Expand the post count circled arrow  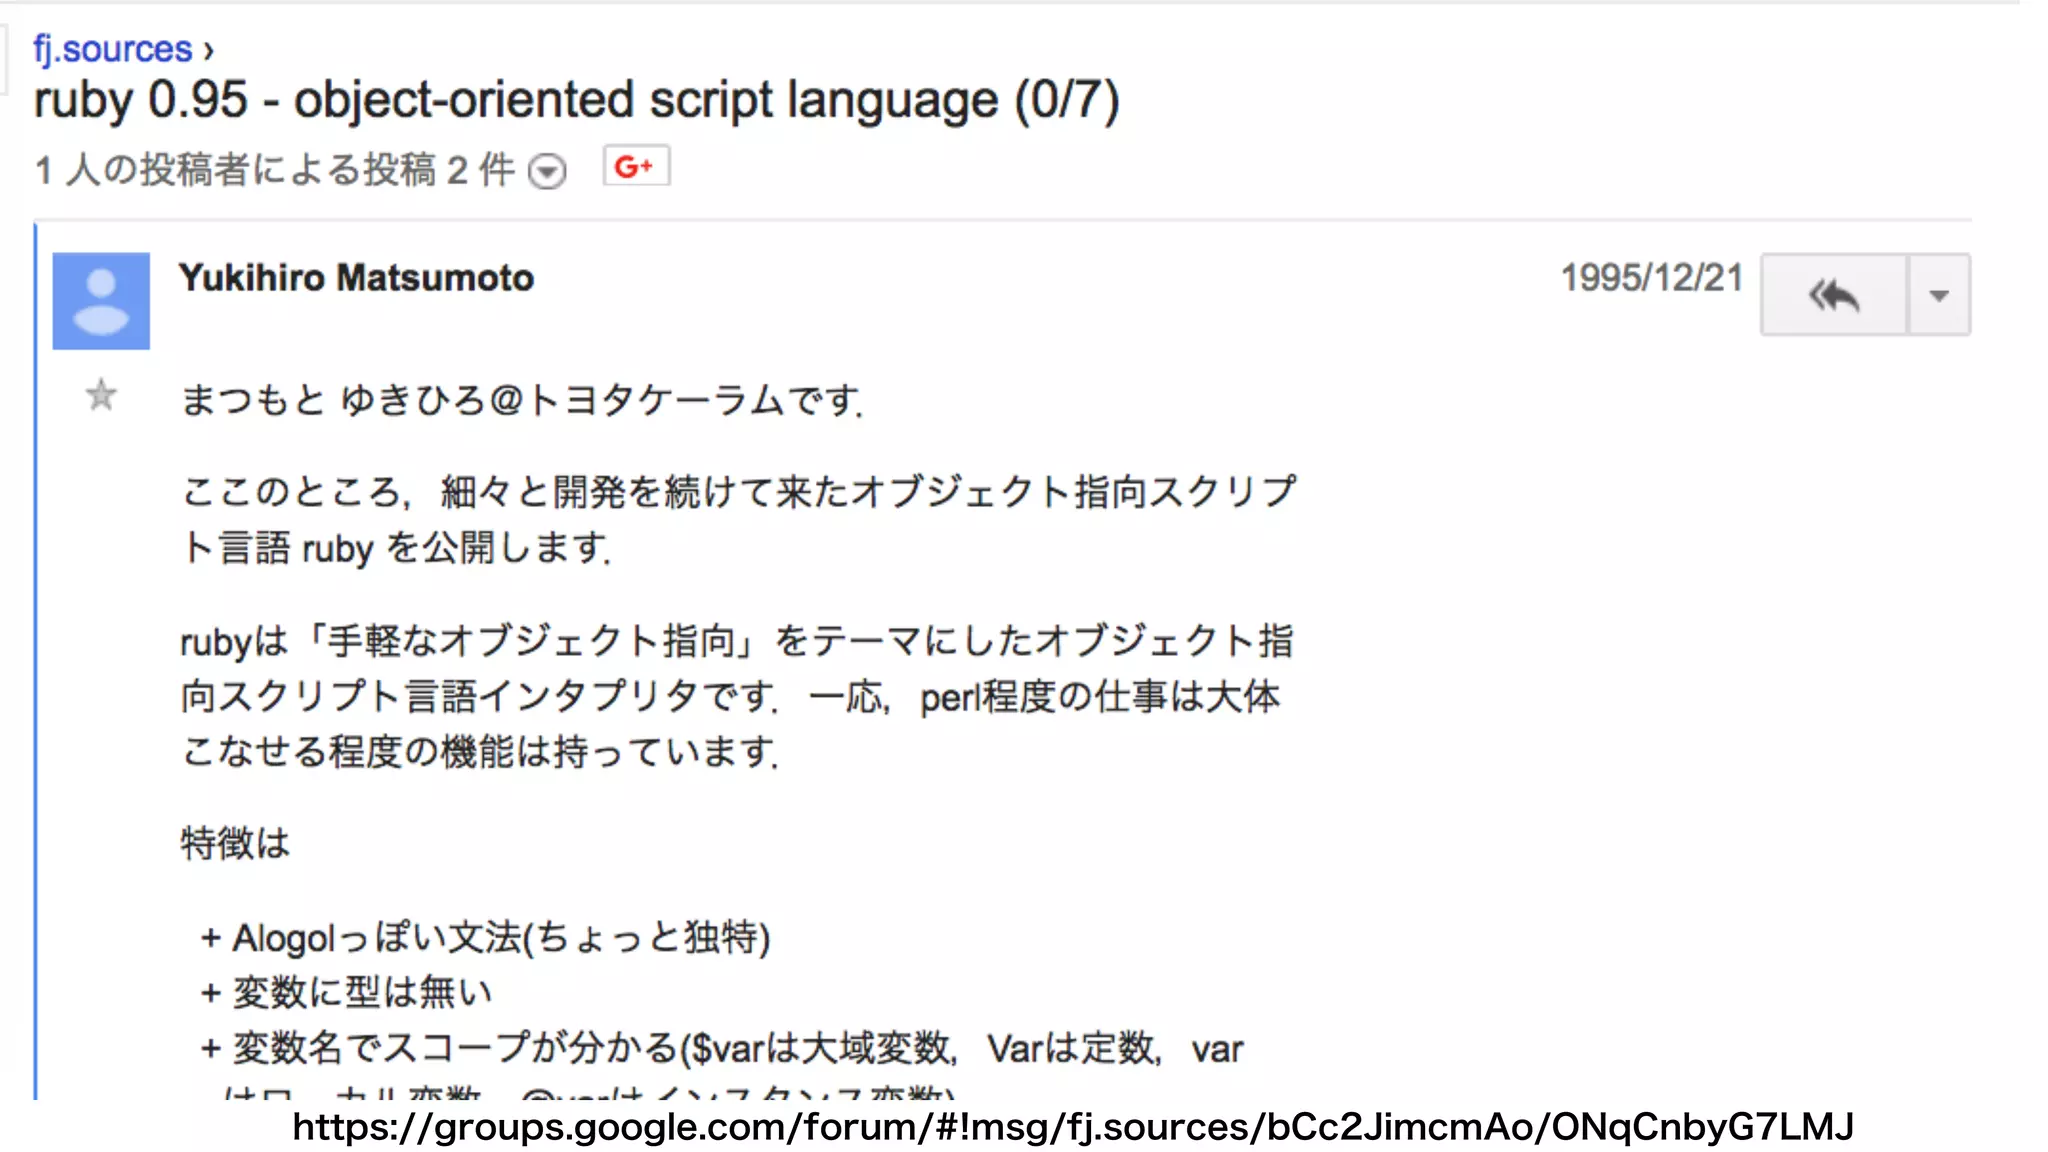point(547,171)
